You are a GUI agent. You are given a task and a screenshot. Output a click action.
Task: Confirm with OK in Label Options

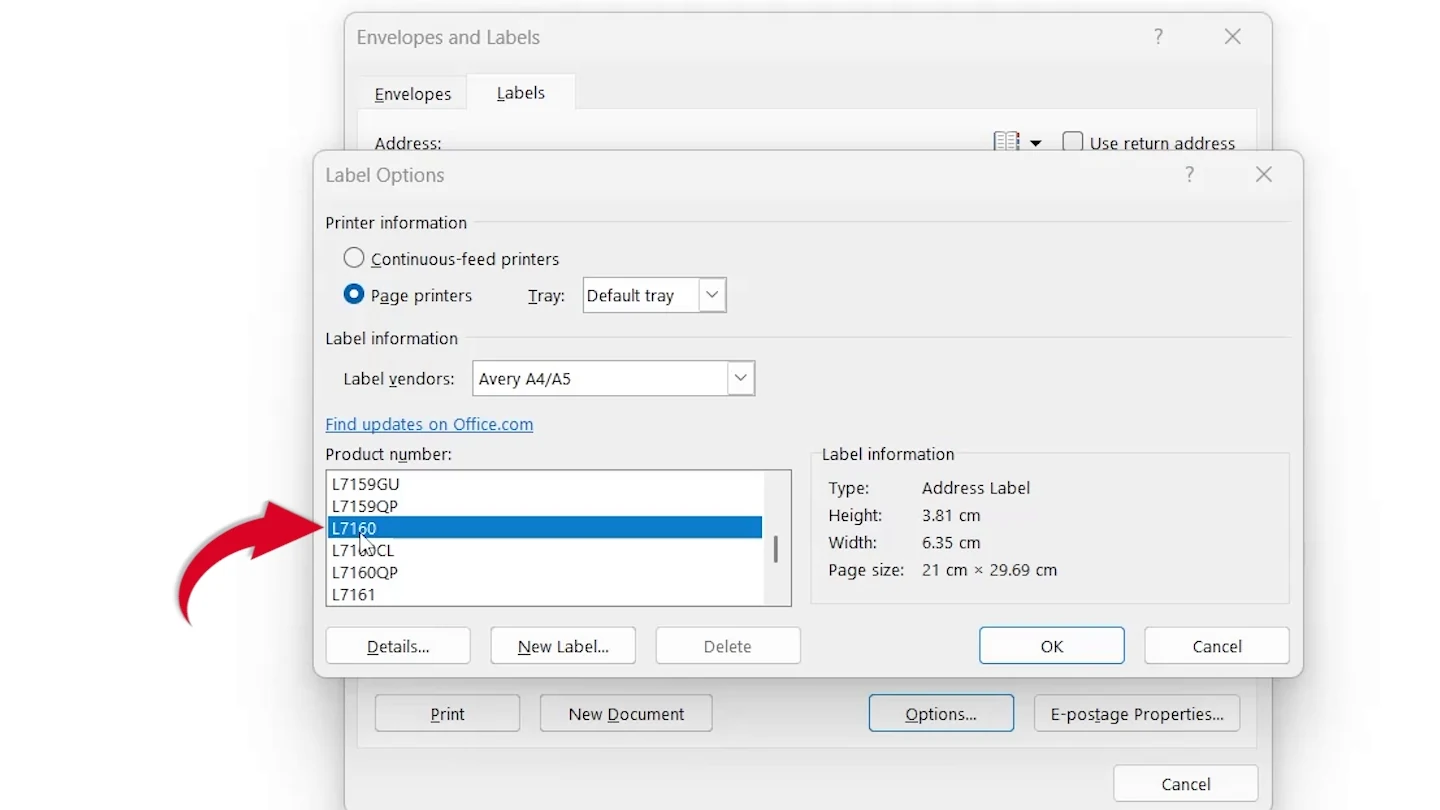[1052, 646]
